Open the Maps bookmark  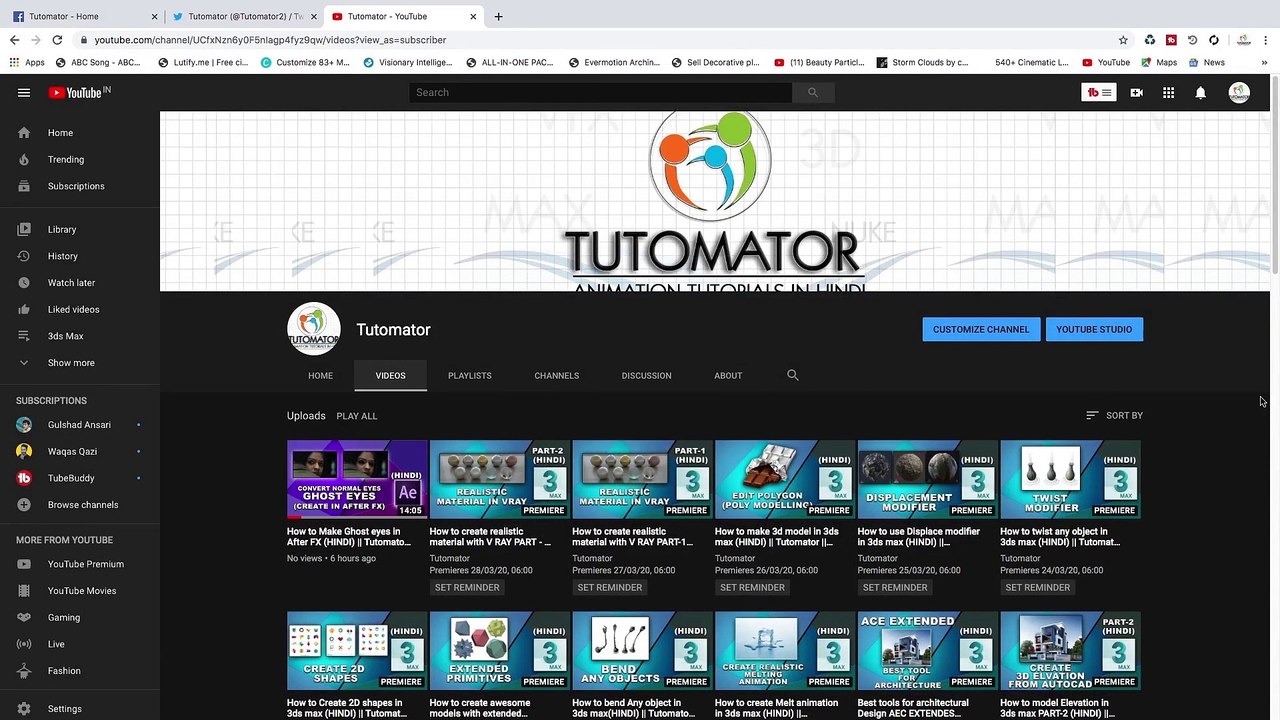coord(1158,62)
